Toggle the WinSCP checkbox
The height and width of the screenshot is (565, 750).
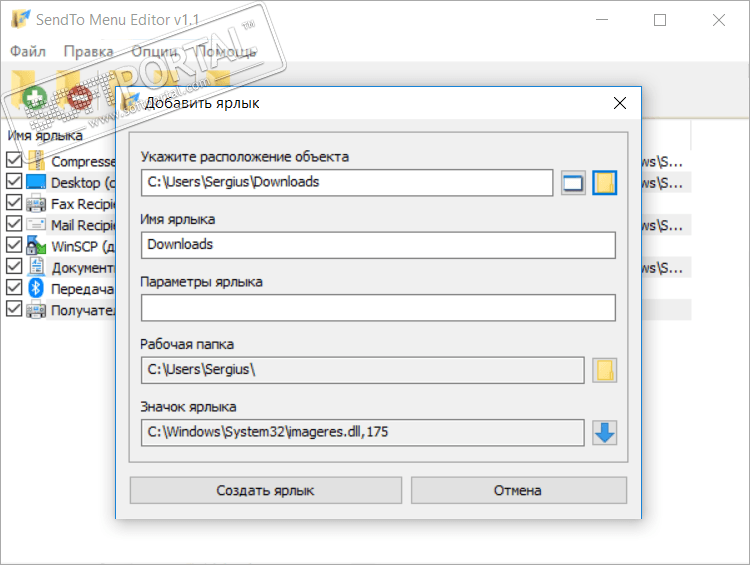click(x=14, y=245)
